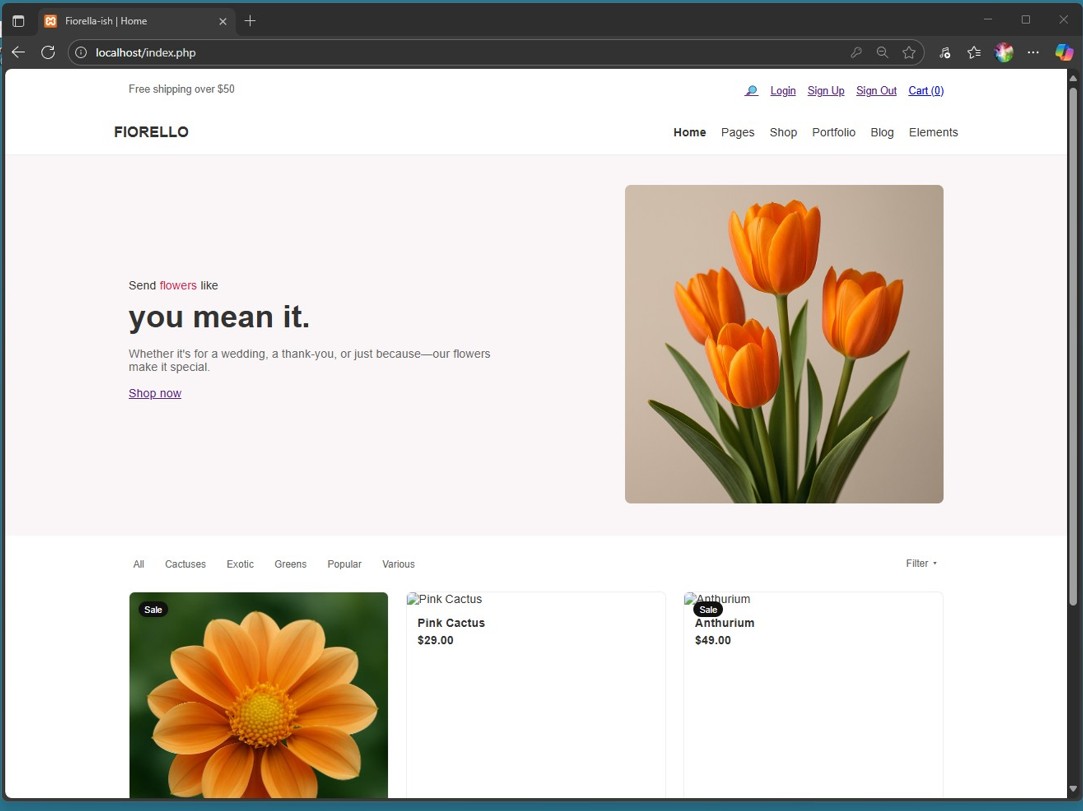Reload the page with the refresh icon

48,52
